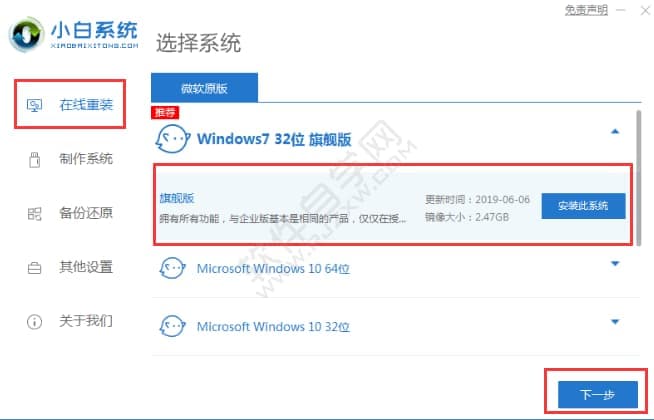Click the 备份还原 icon in sidebar
The height and width of the screenshot is (420, 654).
click(34, 214)
